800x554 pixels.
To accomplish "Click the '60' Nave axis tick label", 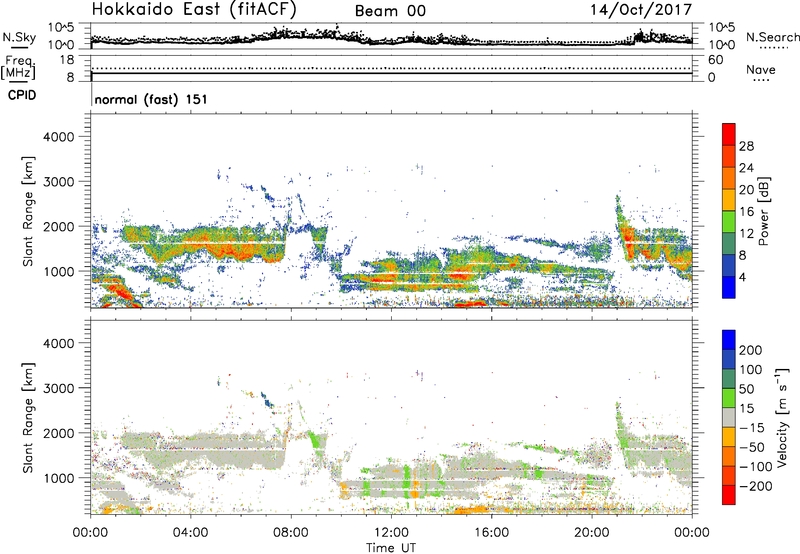I will [x=715, y=60].
